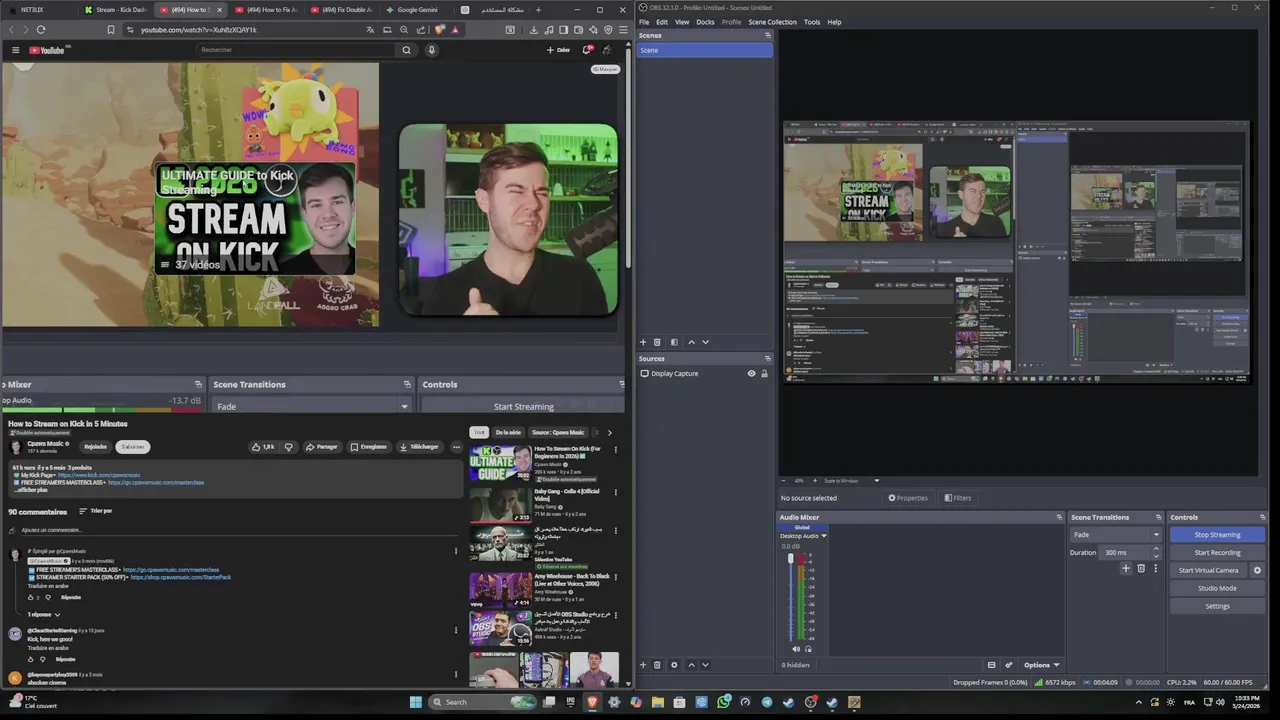Click YouTube search magnifier button

[406, 50]
